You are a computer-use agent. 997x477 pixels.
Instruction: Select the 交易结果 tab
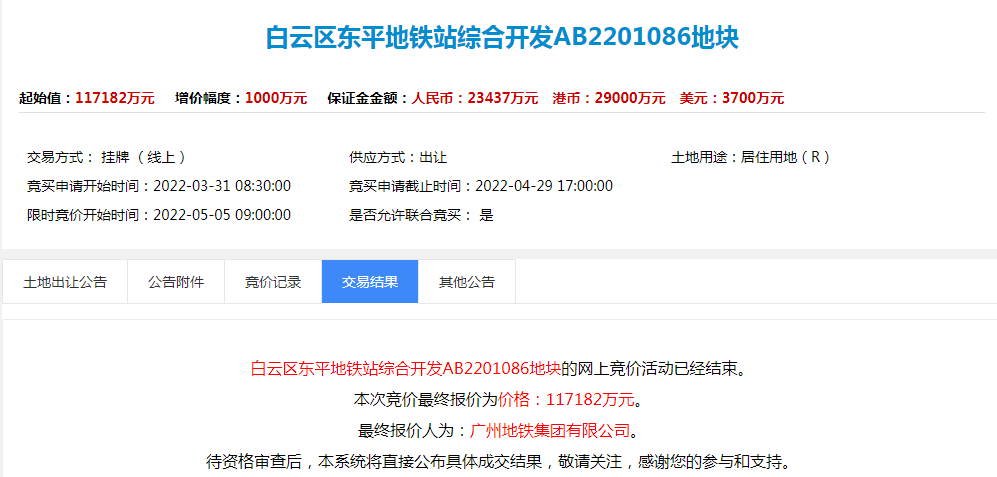[370, 282]
